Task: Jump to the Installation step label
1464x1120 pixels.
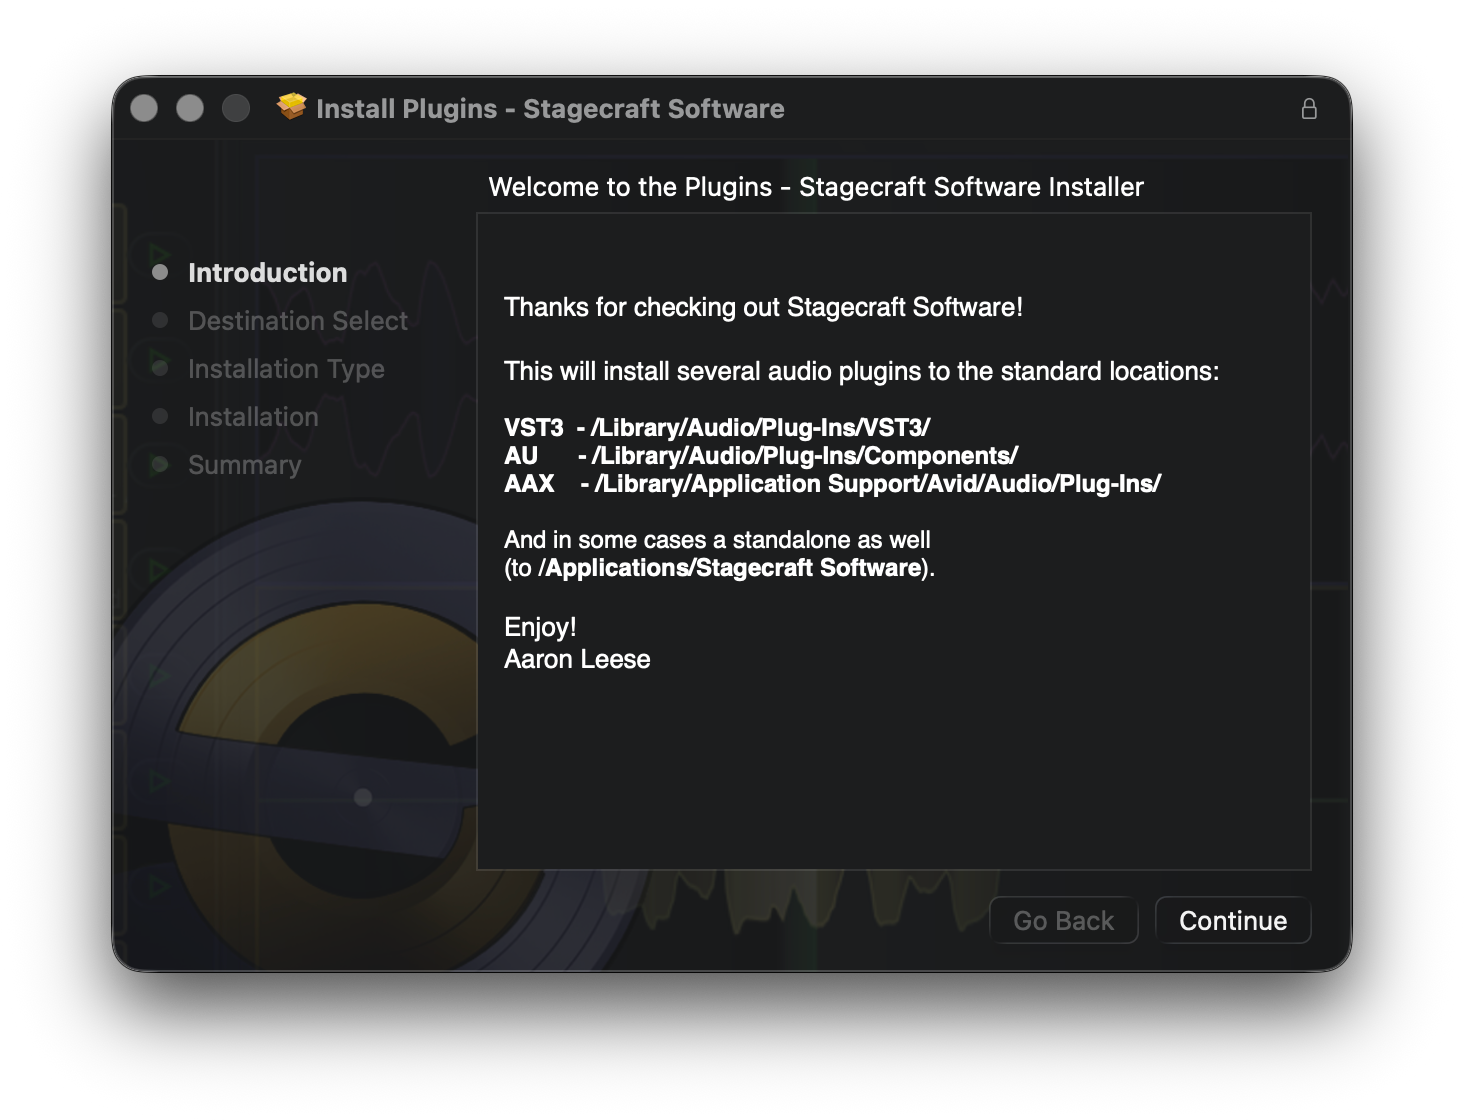Action: click(253, 417)
